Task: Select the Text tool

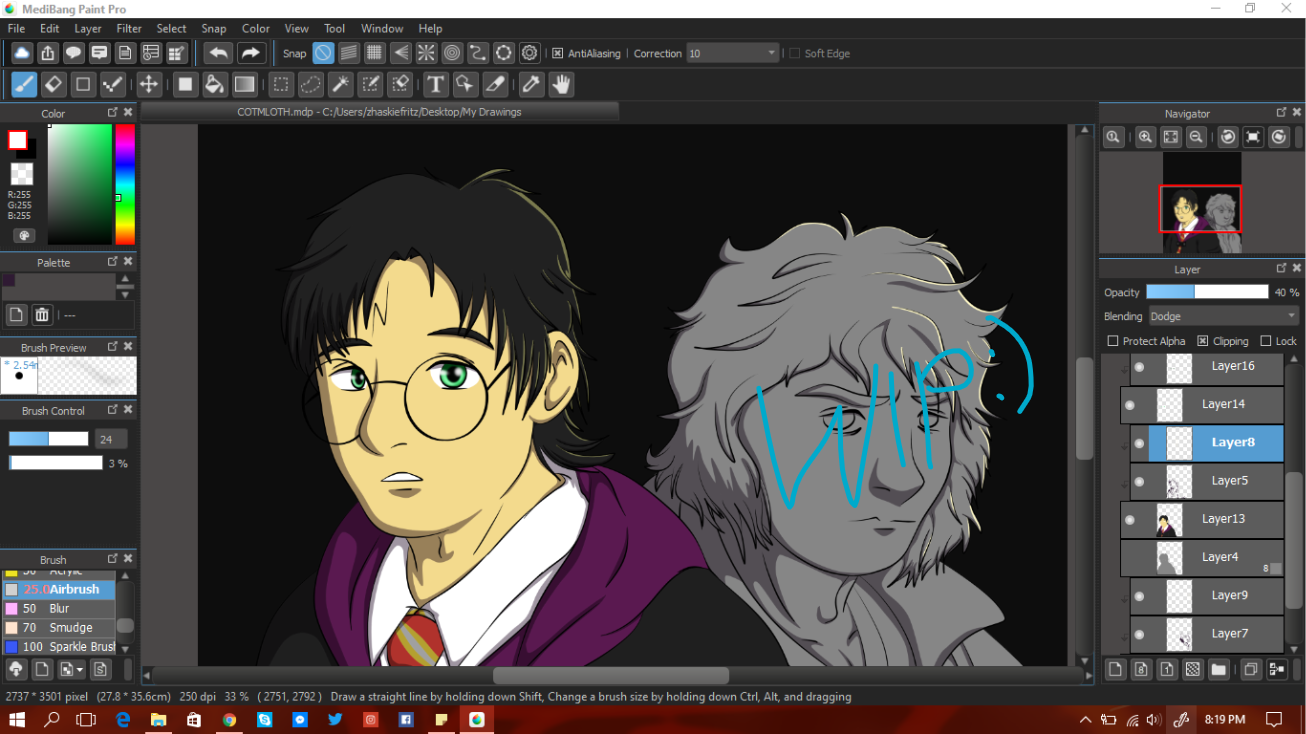Action: click(435, 85)
